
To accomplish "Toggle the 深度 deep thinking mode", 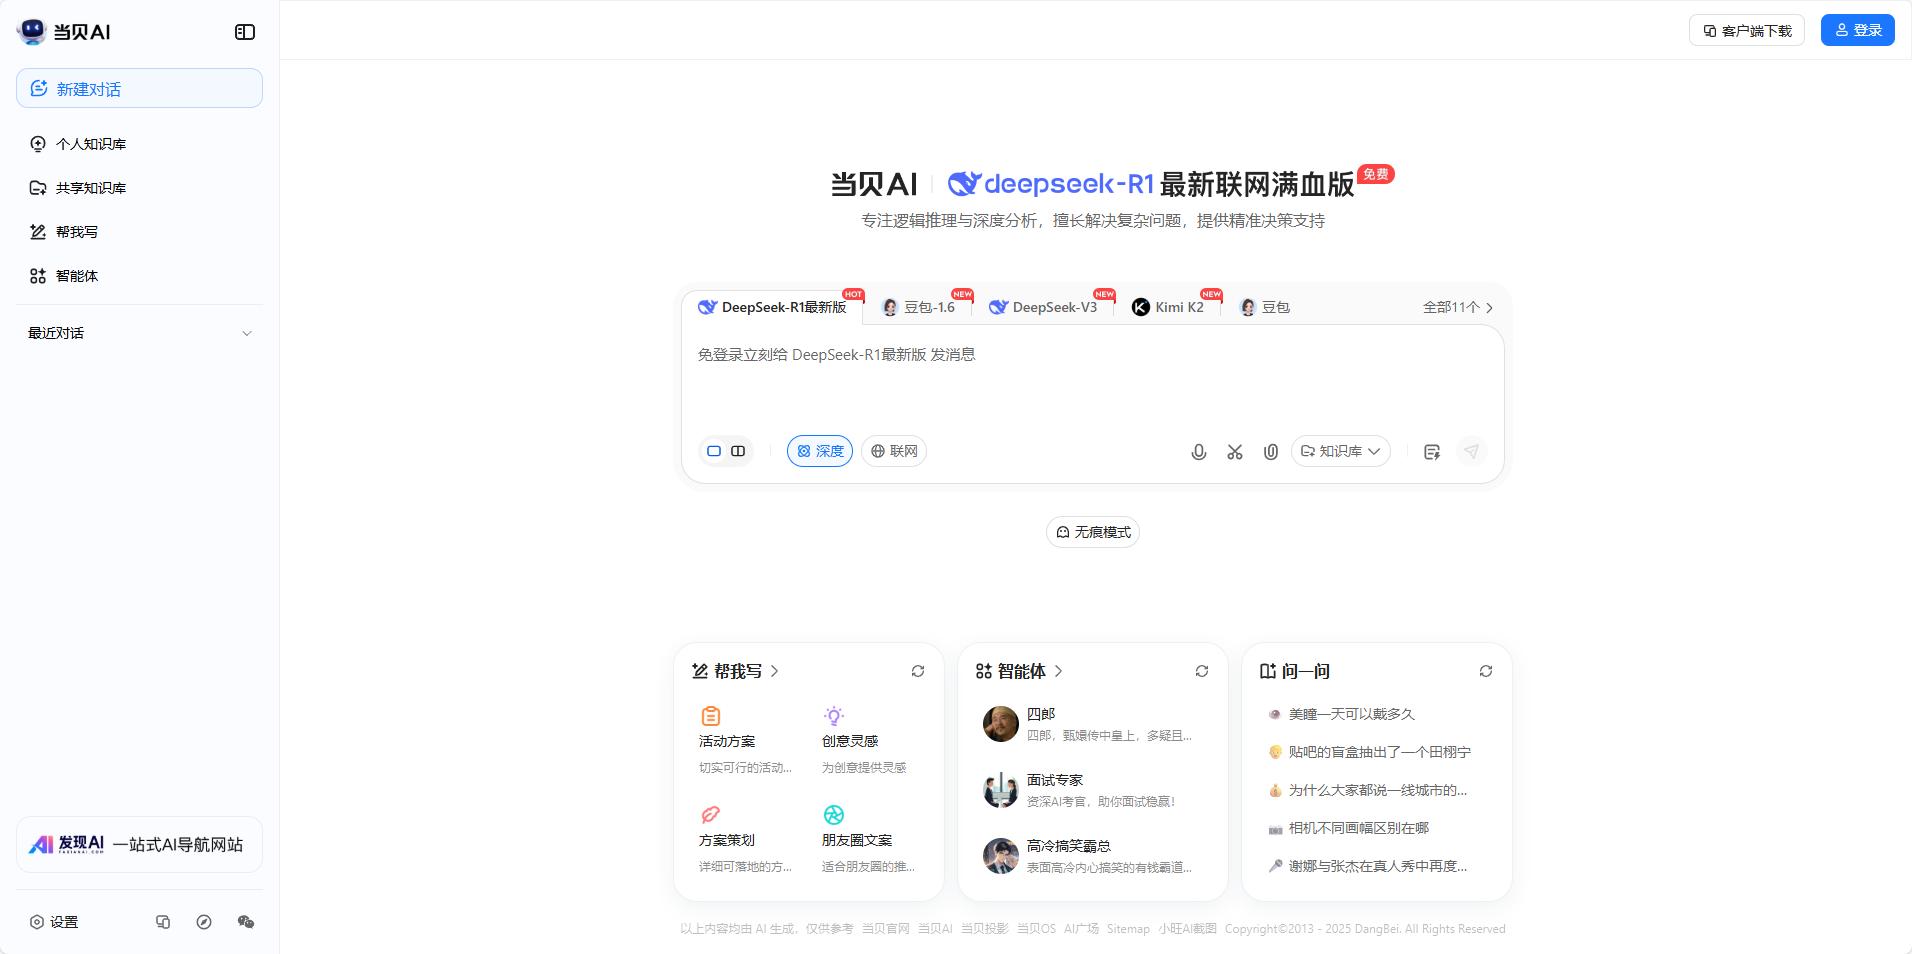I will [x=819, y=451].
